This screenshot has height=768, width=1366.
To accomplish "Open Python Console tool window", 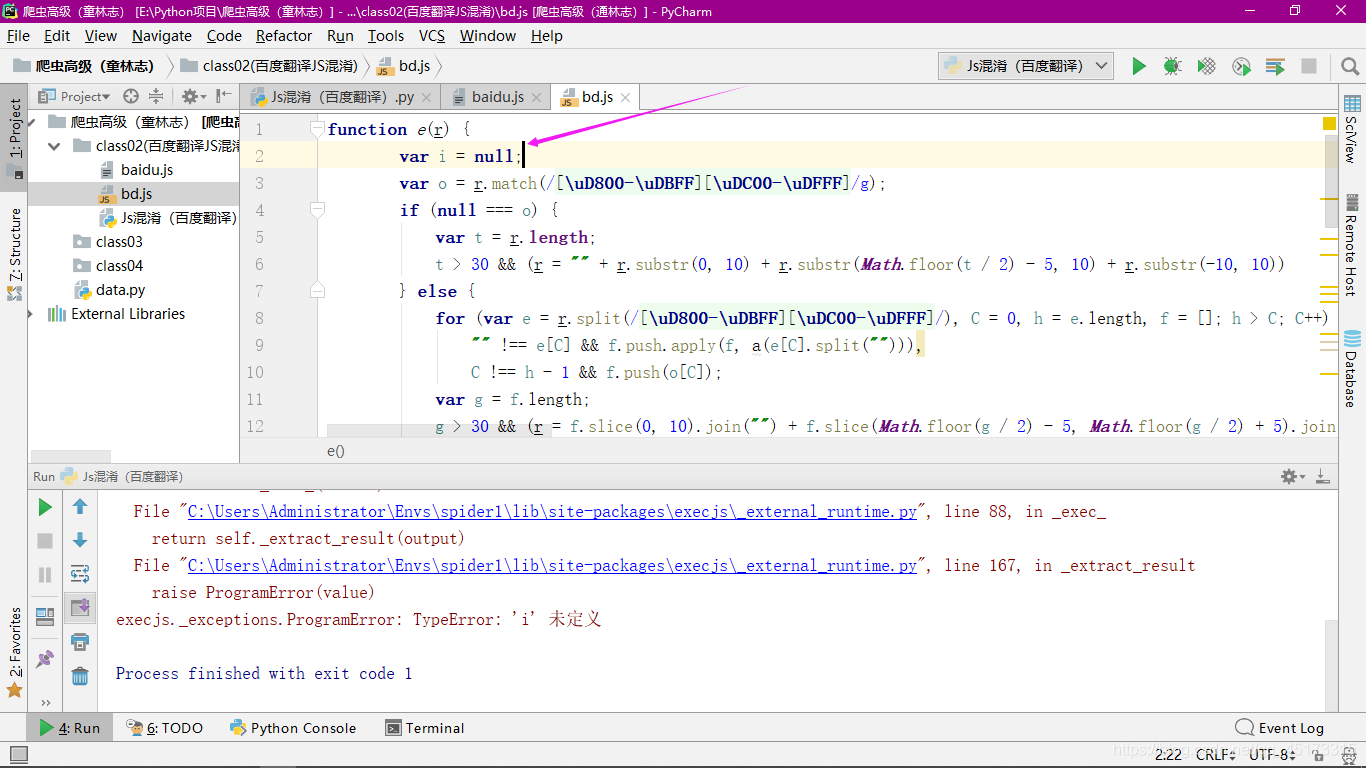I will point(293,728).
